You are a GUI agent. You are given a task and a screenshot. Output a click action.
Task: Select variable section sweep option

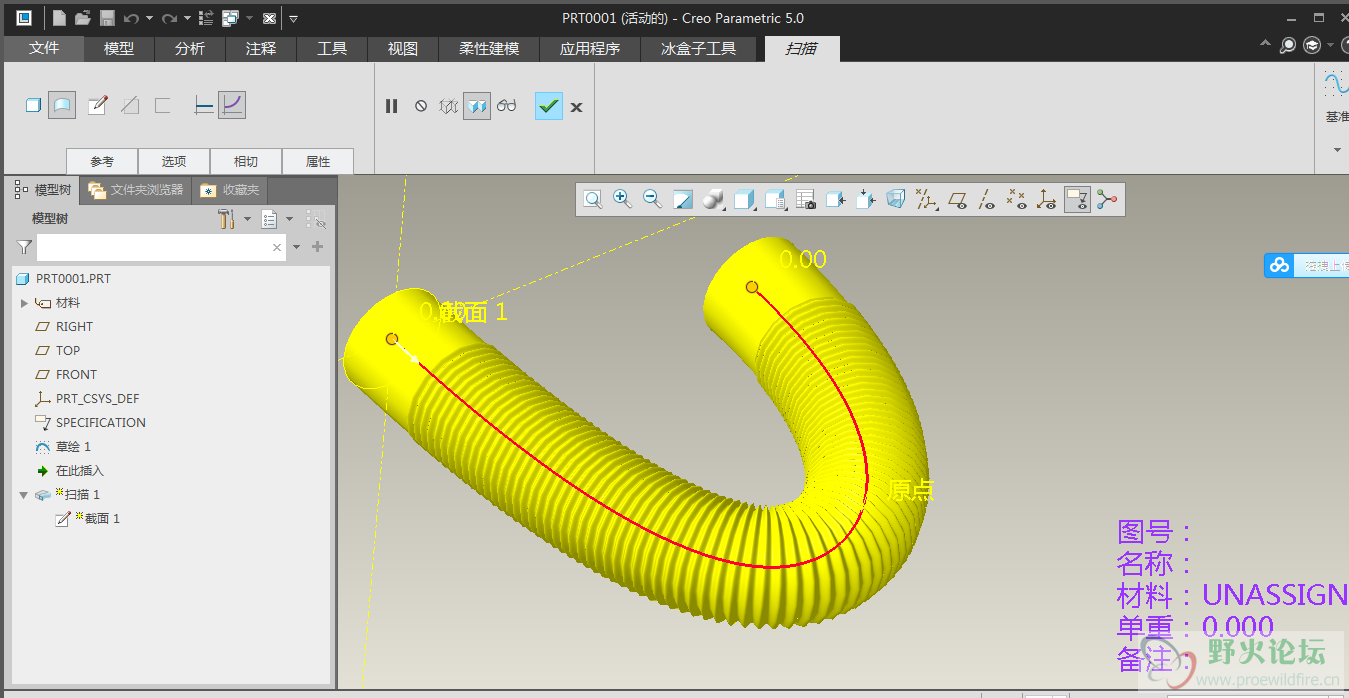pyautogui.click(x=232, y=105)
